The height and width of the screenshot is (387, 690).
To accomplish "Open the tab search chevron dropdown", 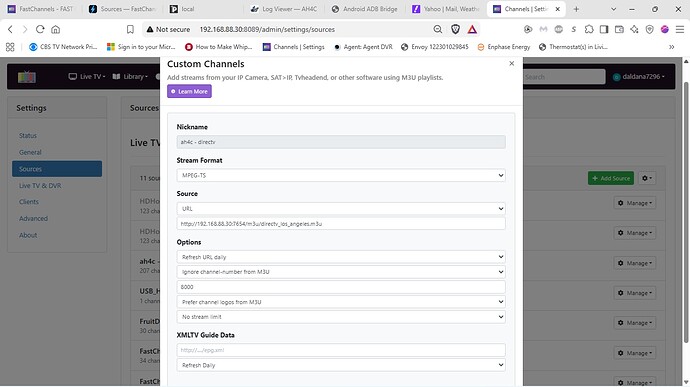I will tap(613, 9).
